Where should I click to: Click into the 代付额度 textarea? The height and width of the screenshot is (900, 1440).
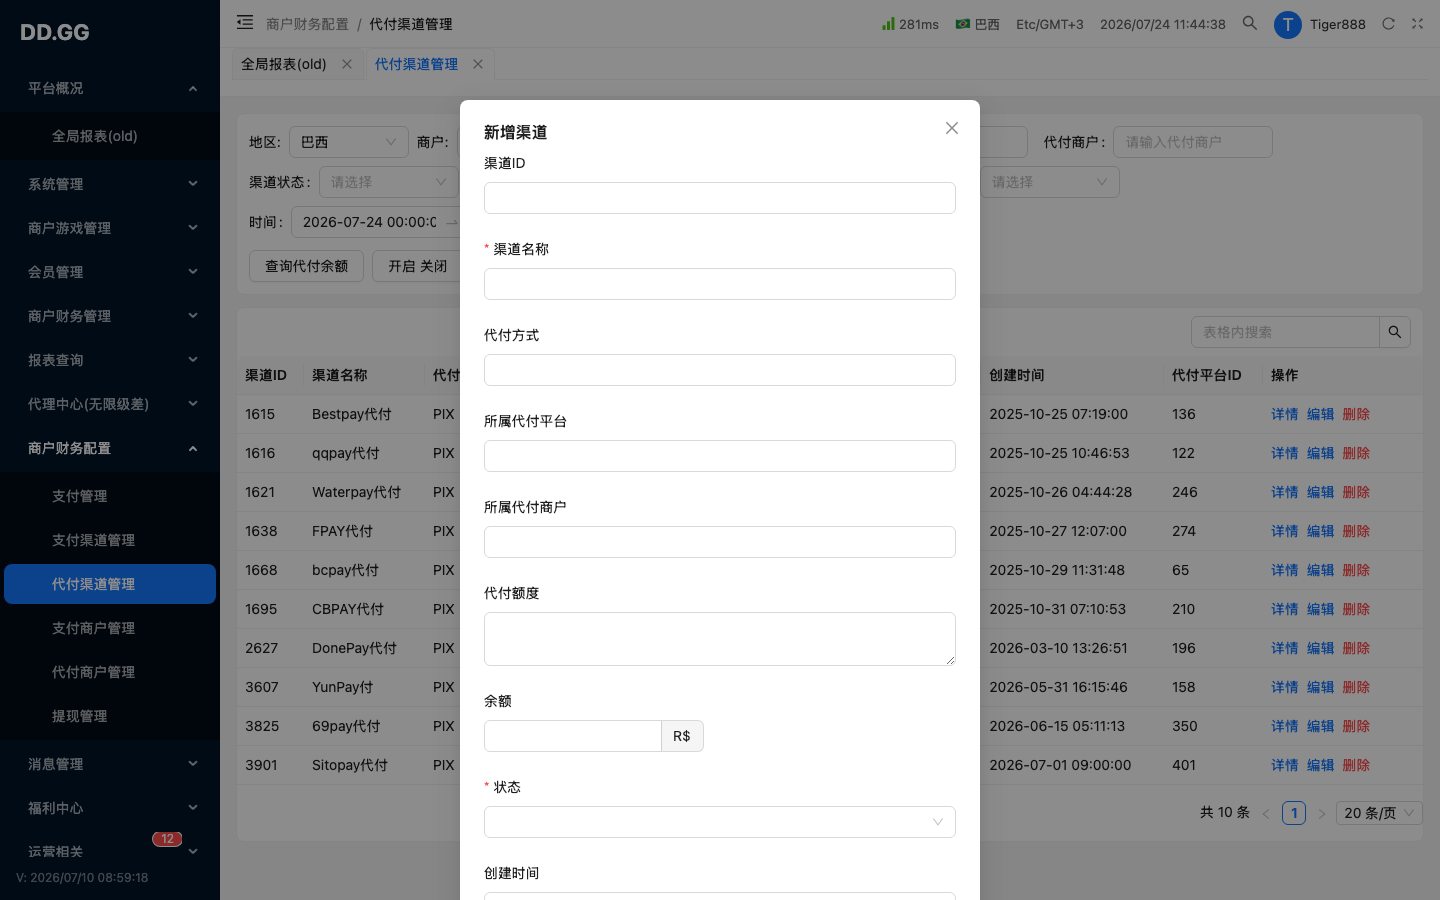coord(720,639)
